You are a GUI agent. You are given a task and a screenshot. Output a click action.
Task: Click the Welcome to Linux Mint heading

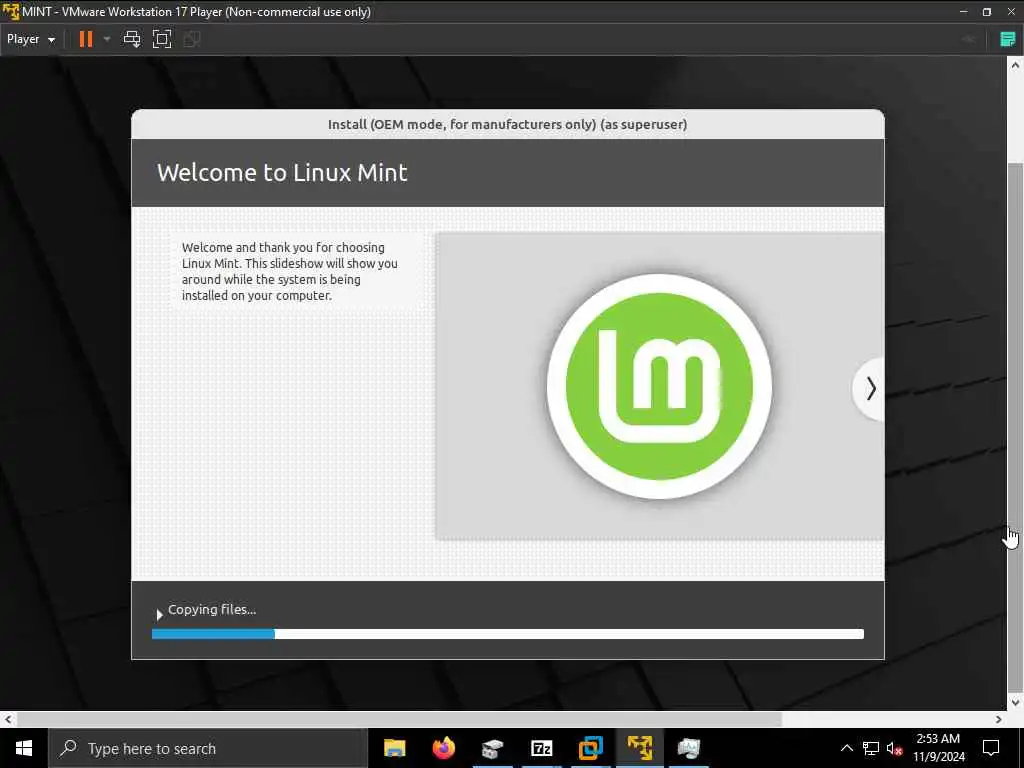click(282, 172)
